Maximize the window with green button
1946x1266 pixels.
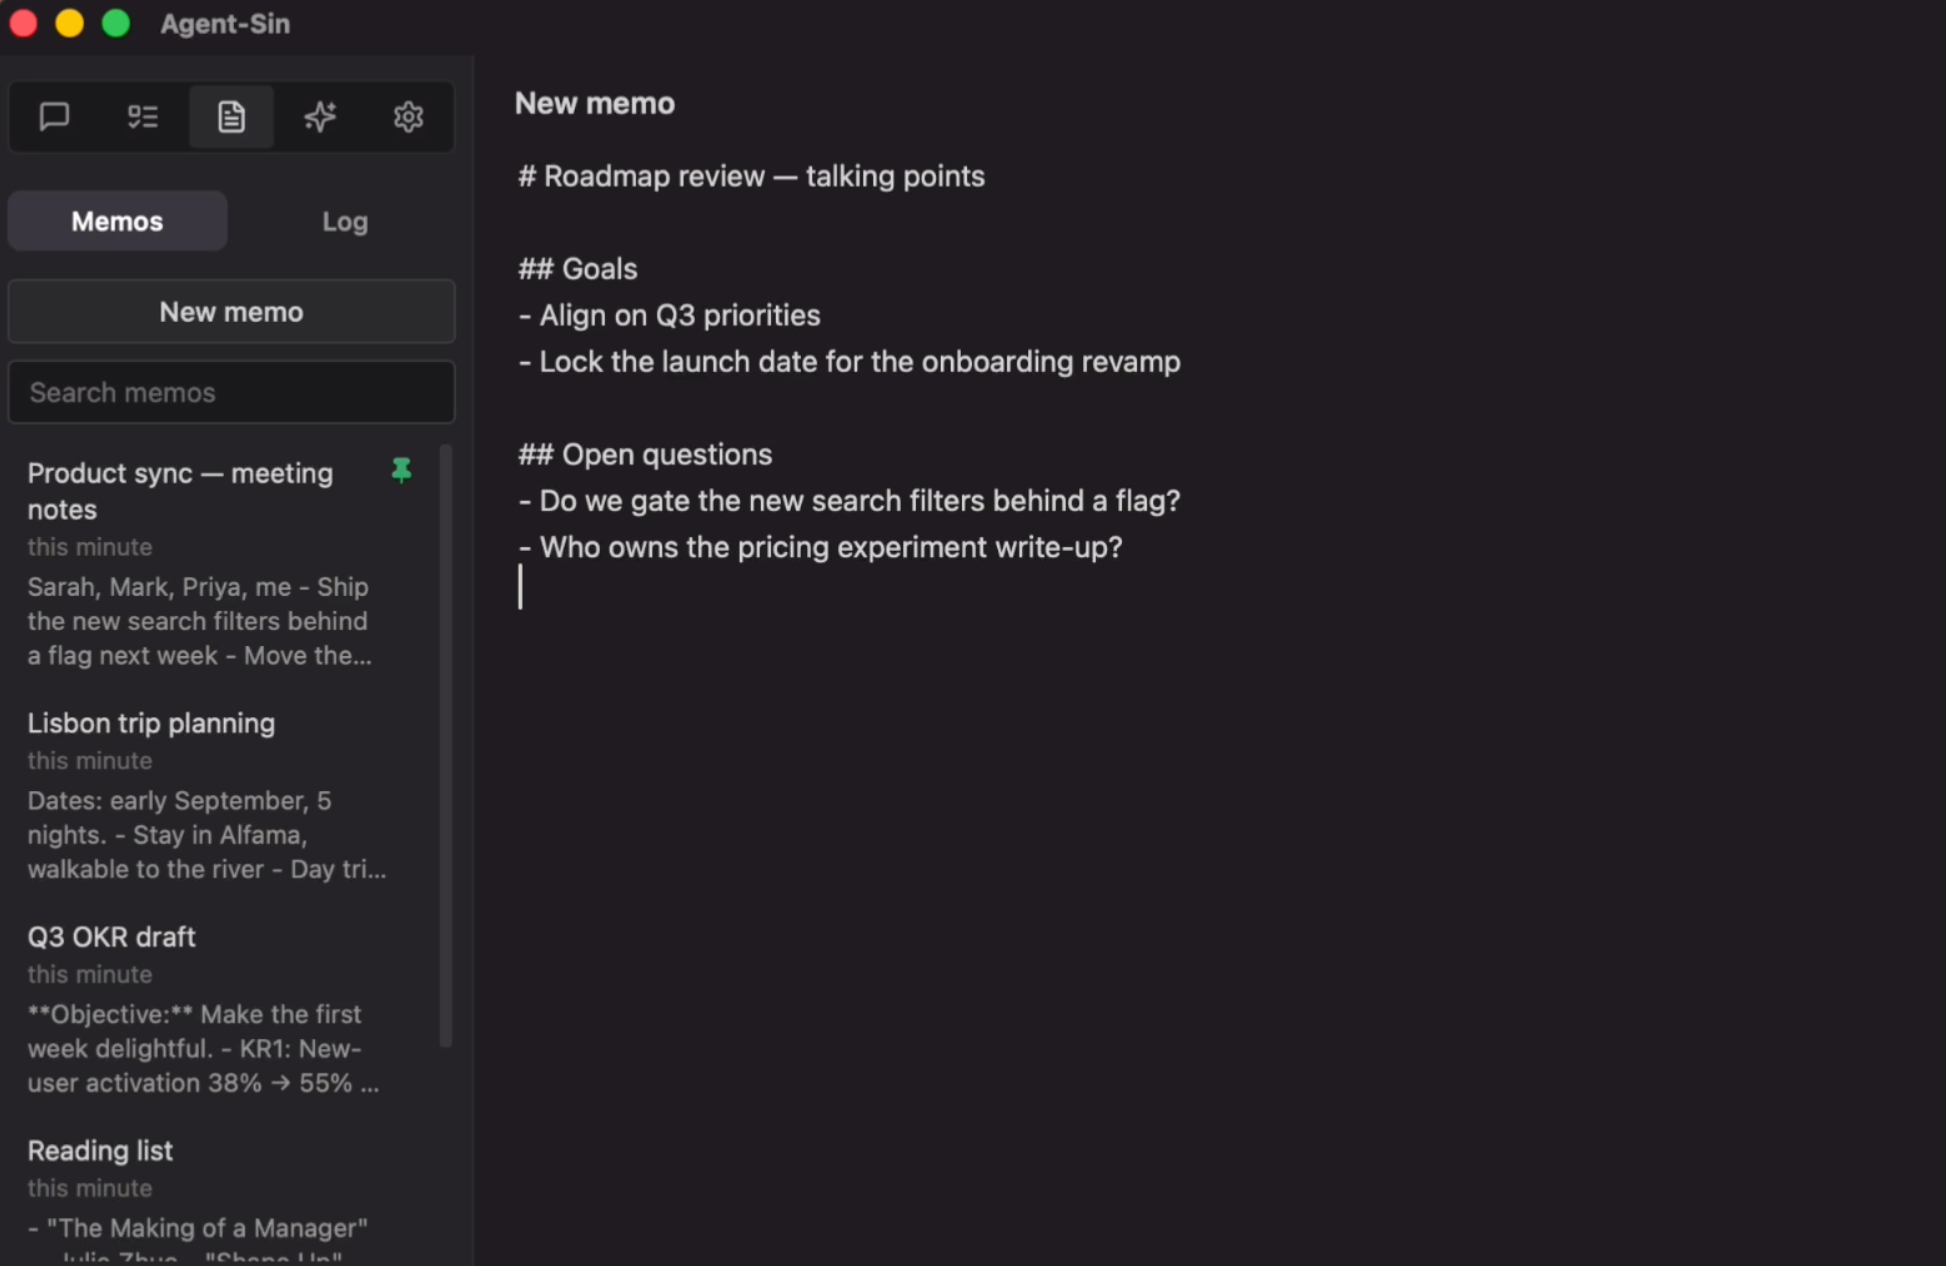click(x=116, y=23)
